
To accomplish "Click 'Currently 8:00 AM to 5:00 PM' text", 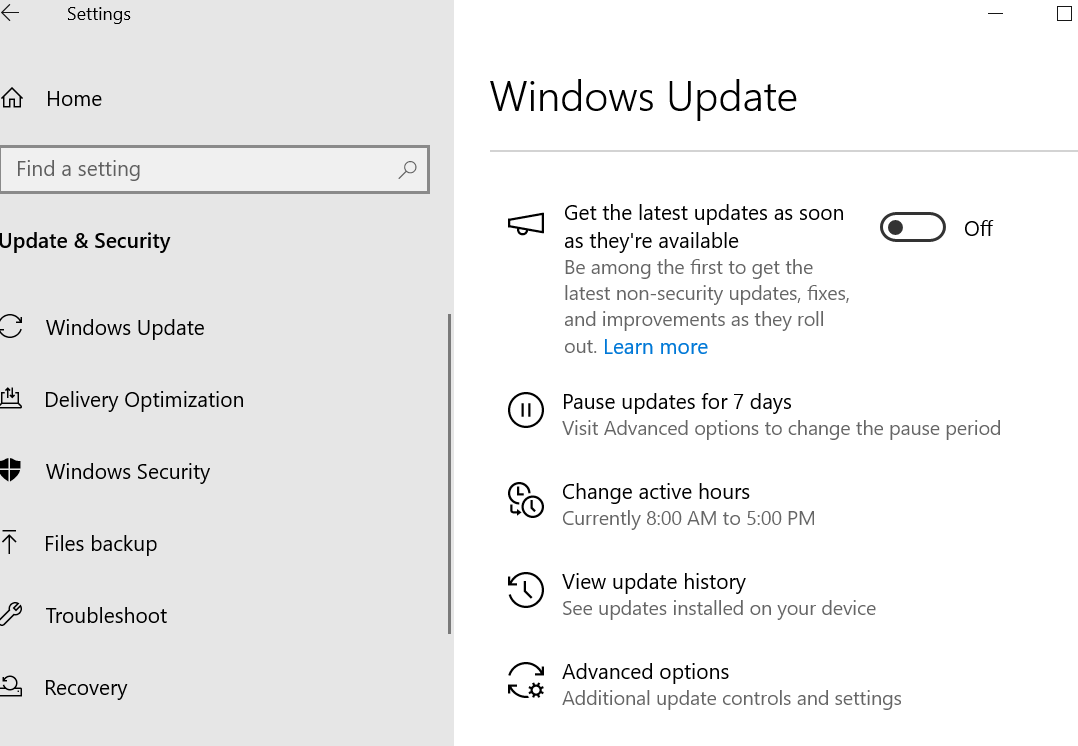I will (688, 518).
